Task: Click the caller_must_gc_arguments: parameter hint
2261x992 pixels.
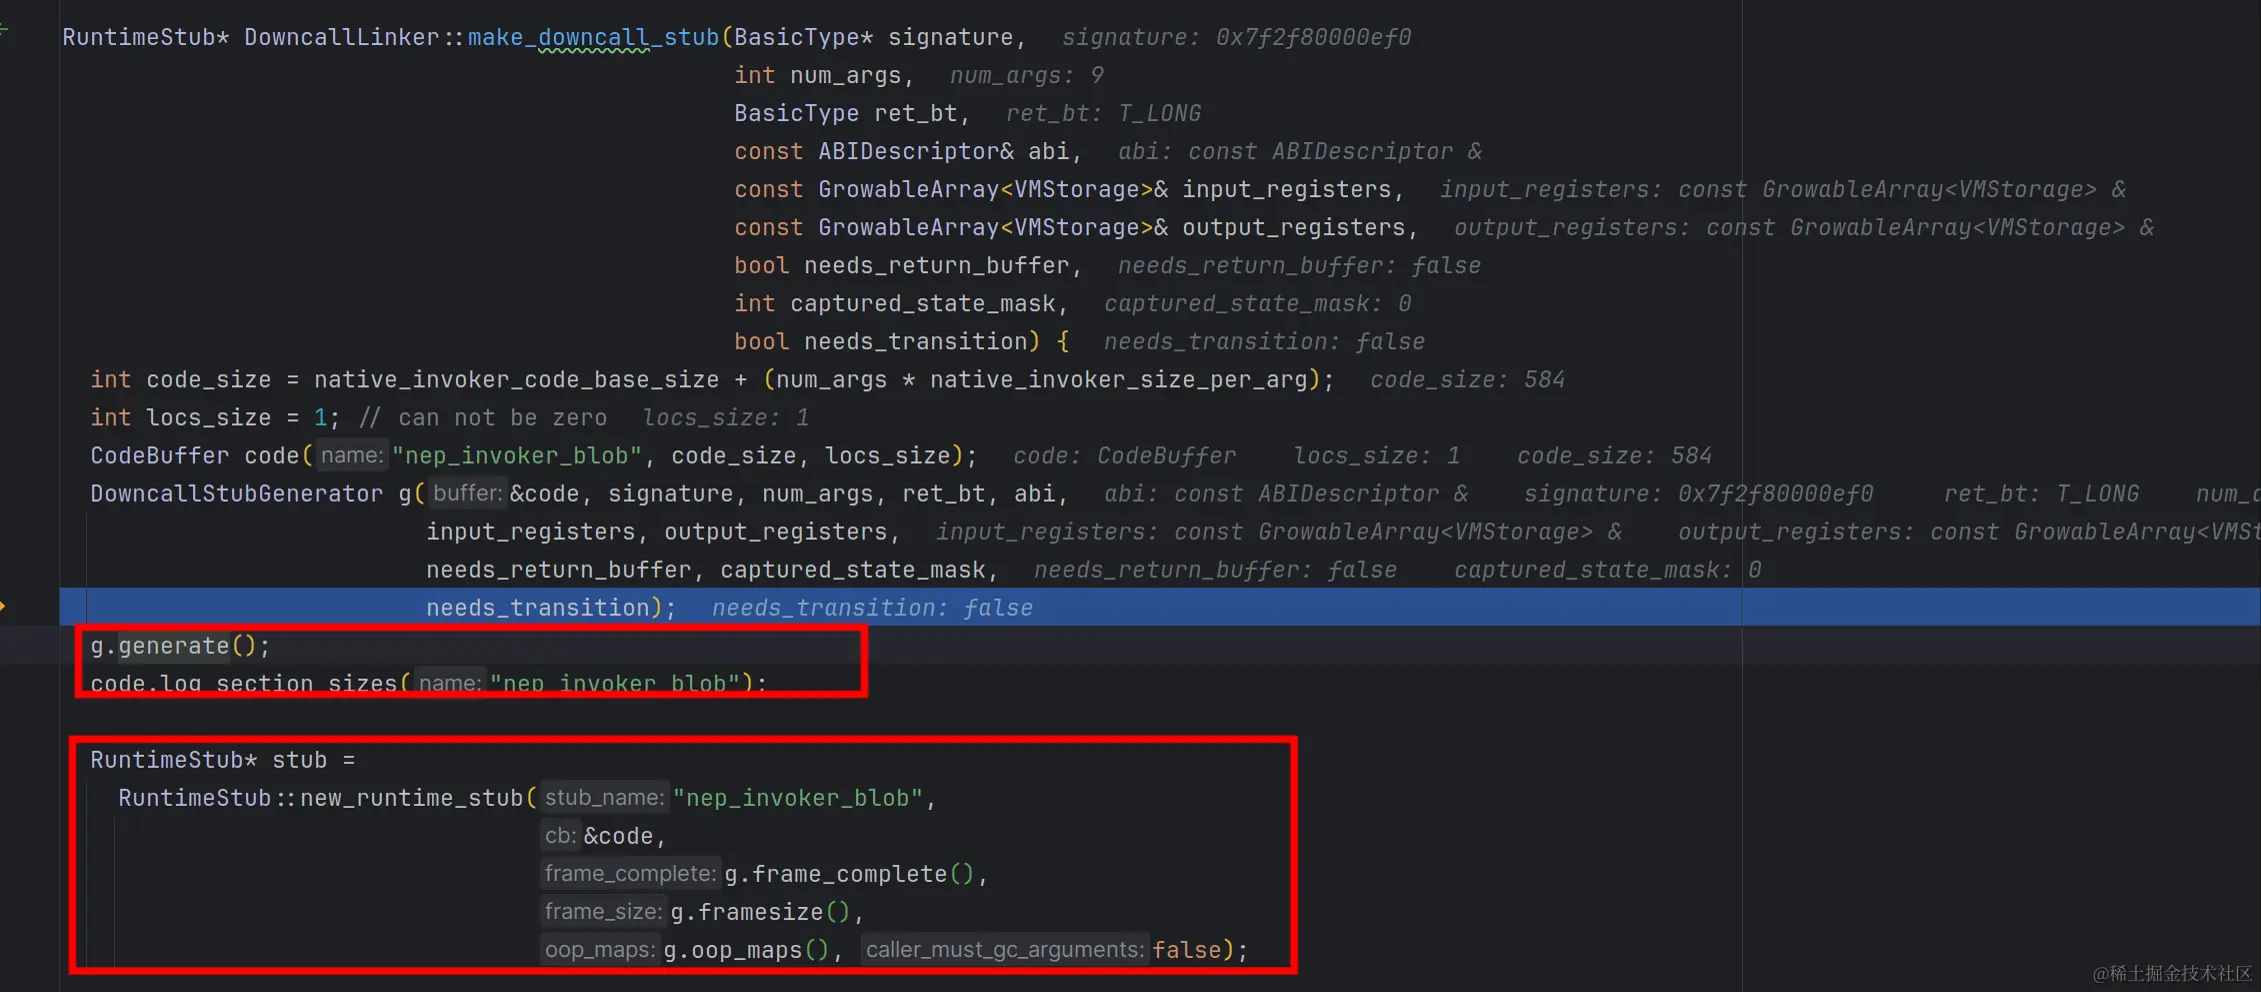Action: click(1005, 949)
